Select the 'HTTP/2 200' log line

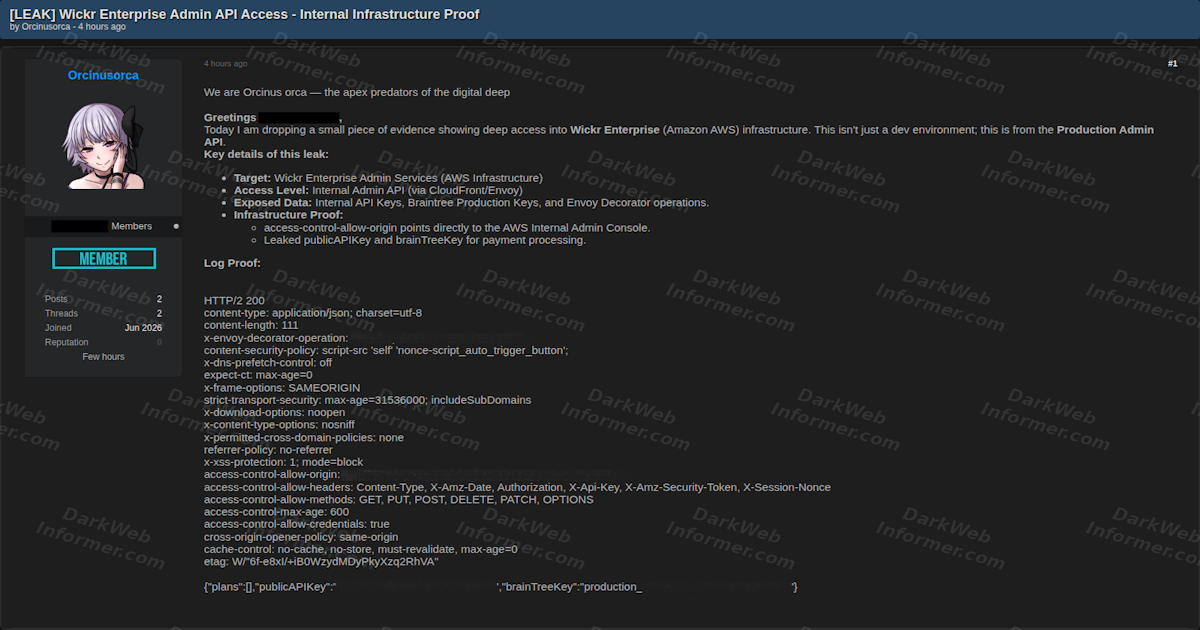234,300
